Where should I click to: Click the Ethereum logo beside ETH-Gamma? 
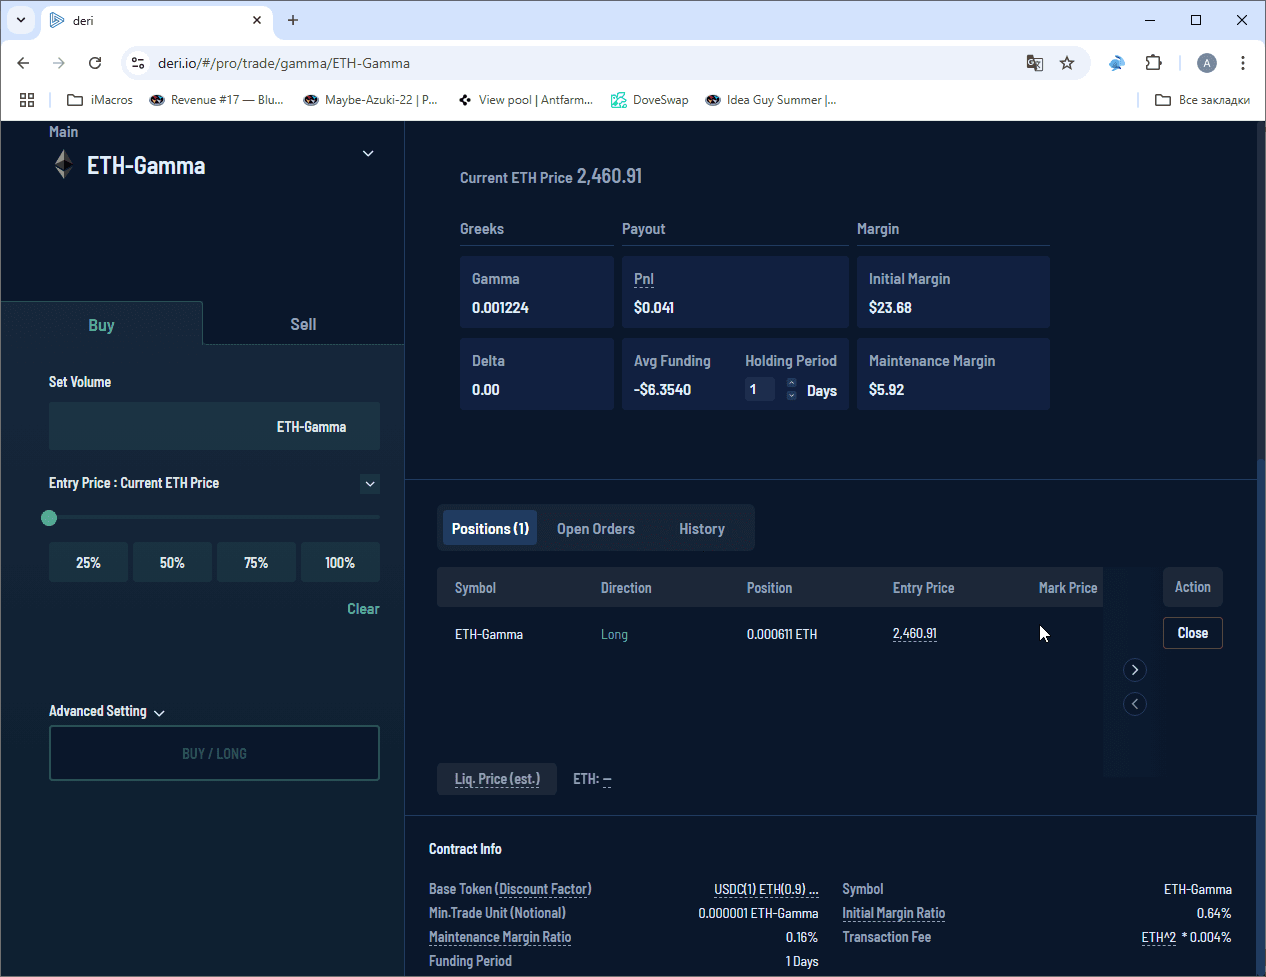(x=63, y=165)
